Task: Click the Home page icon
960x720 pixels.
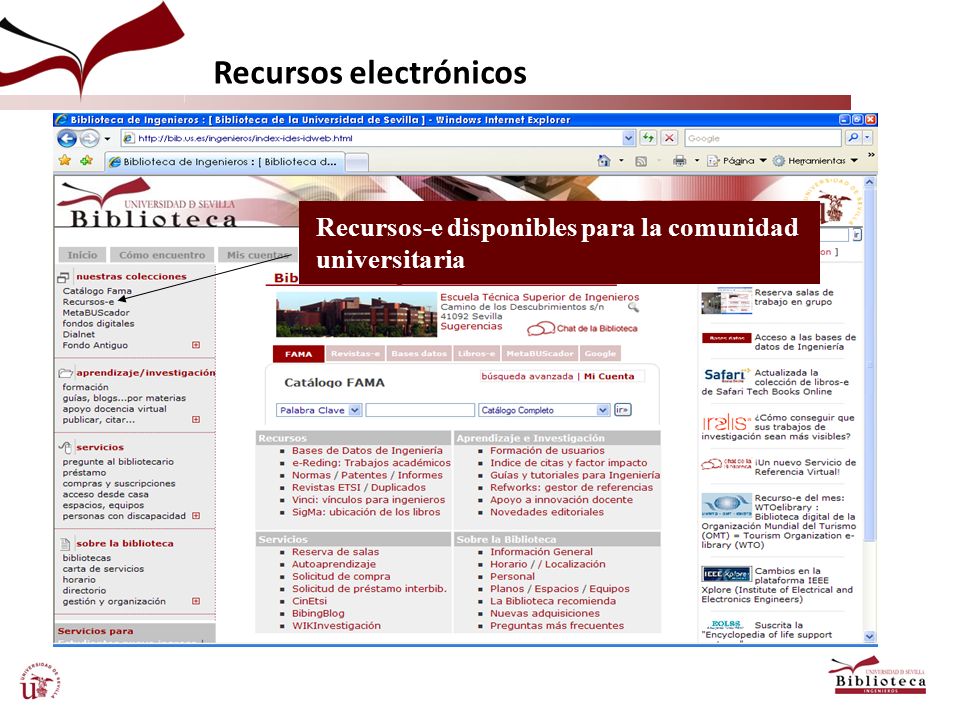Action: coord(604,161)
